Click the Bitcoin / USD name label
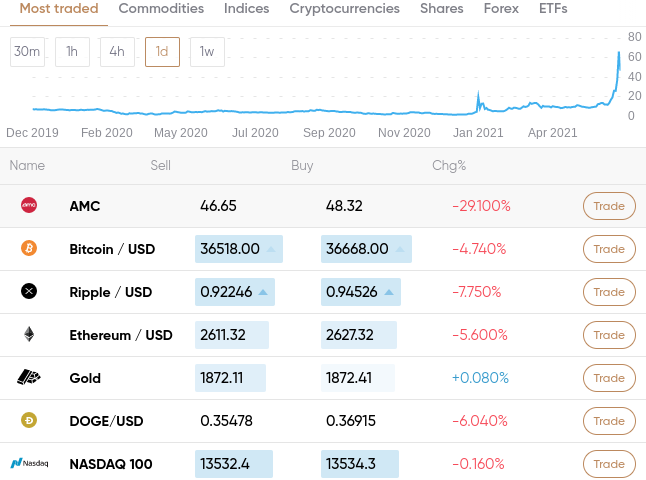The height and width of the screenshot is (480, 646). [112, 249]
